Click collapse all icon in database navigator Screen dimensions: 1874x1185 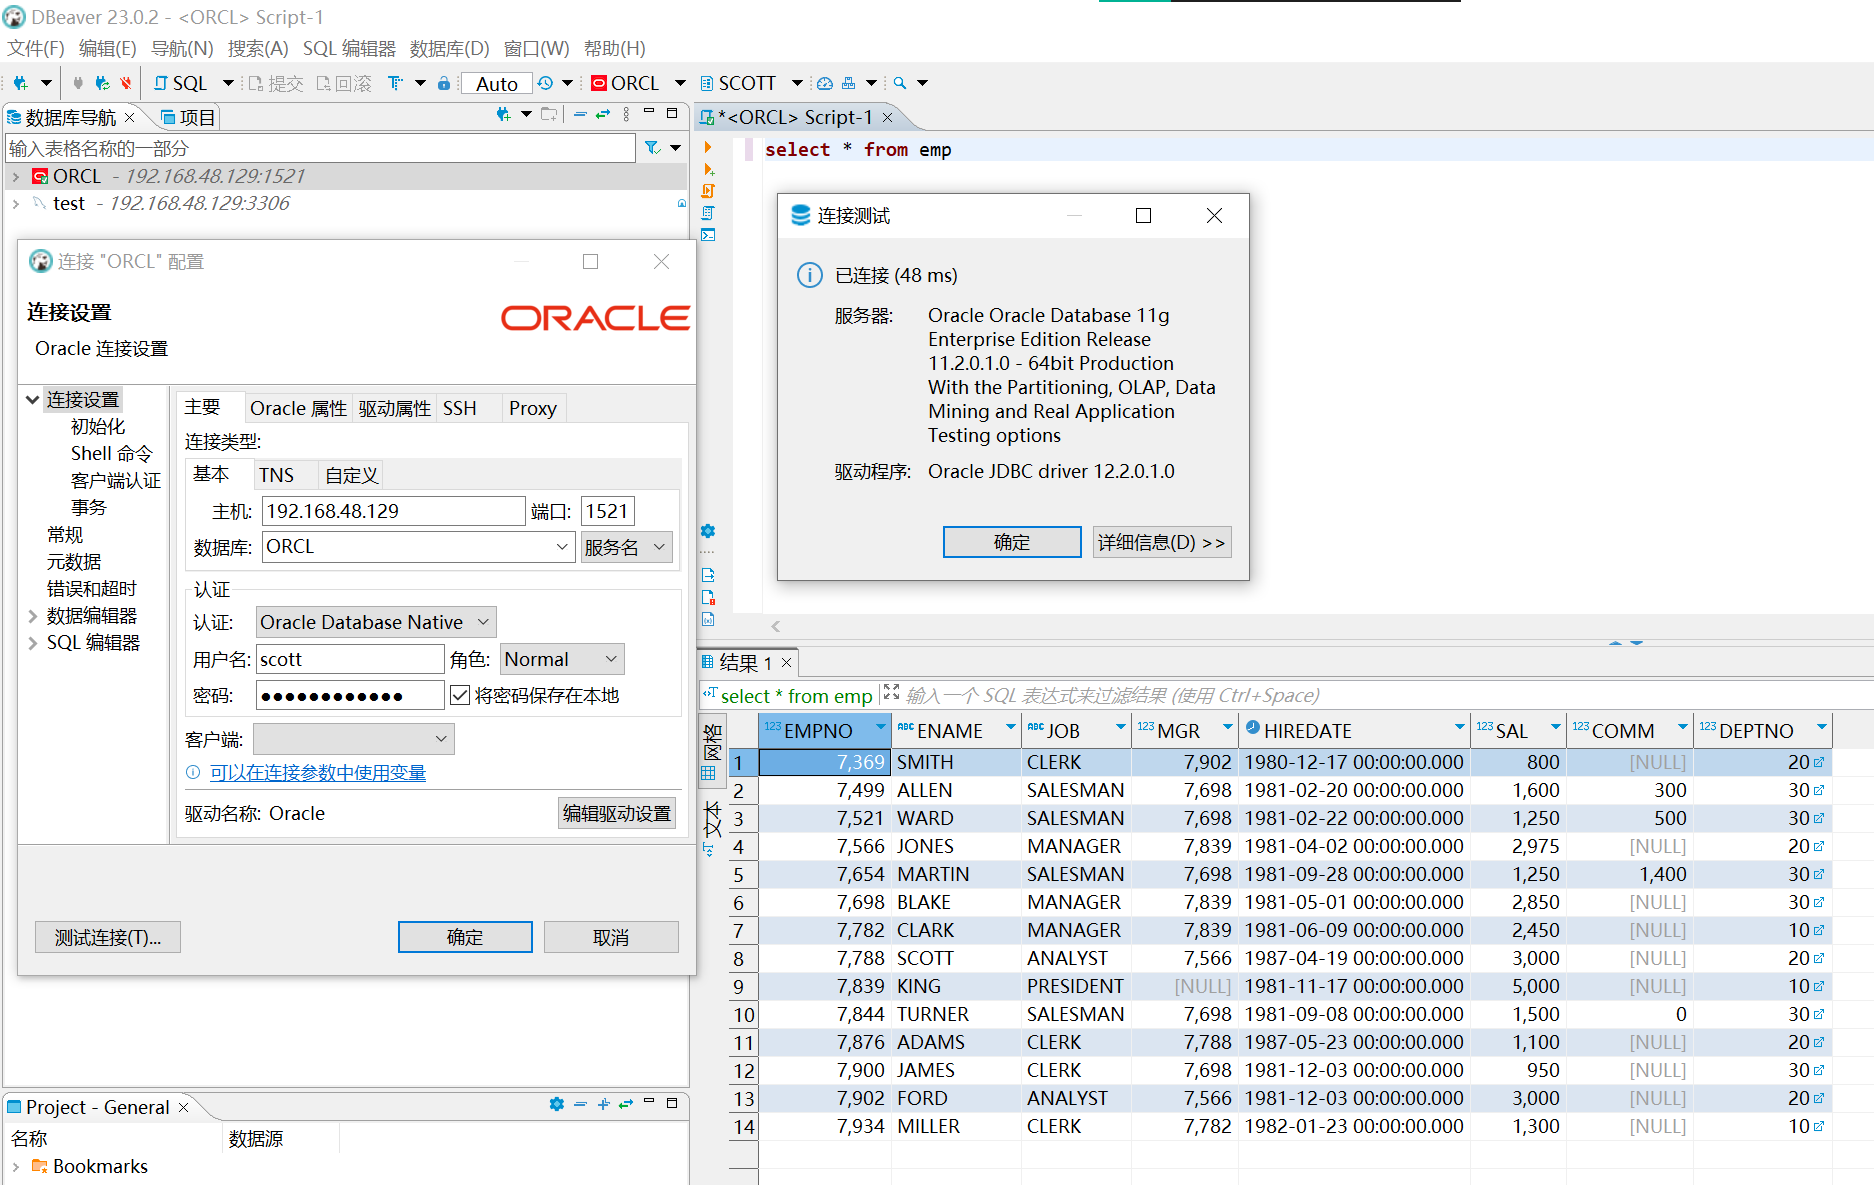(x=580, y=115)
